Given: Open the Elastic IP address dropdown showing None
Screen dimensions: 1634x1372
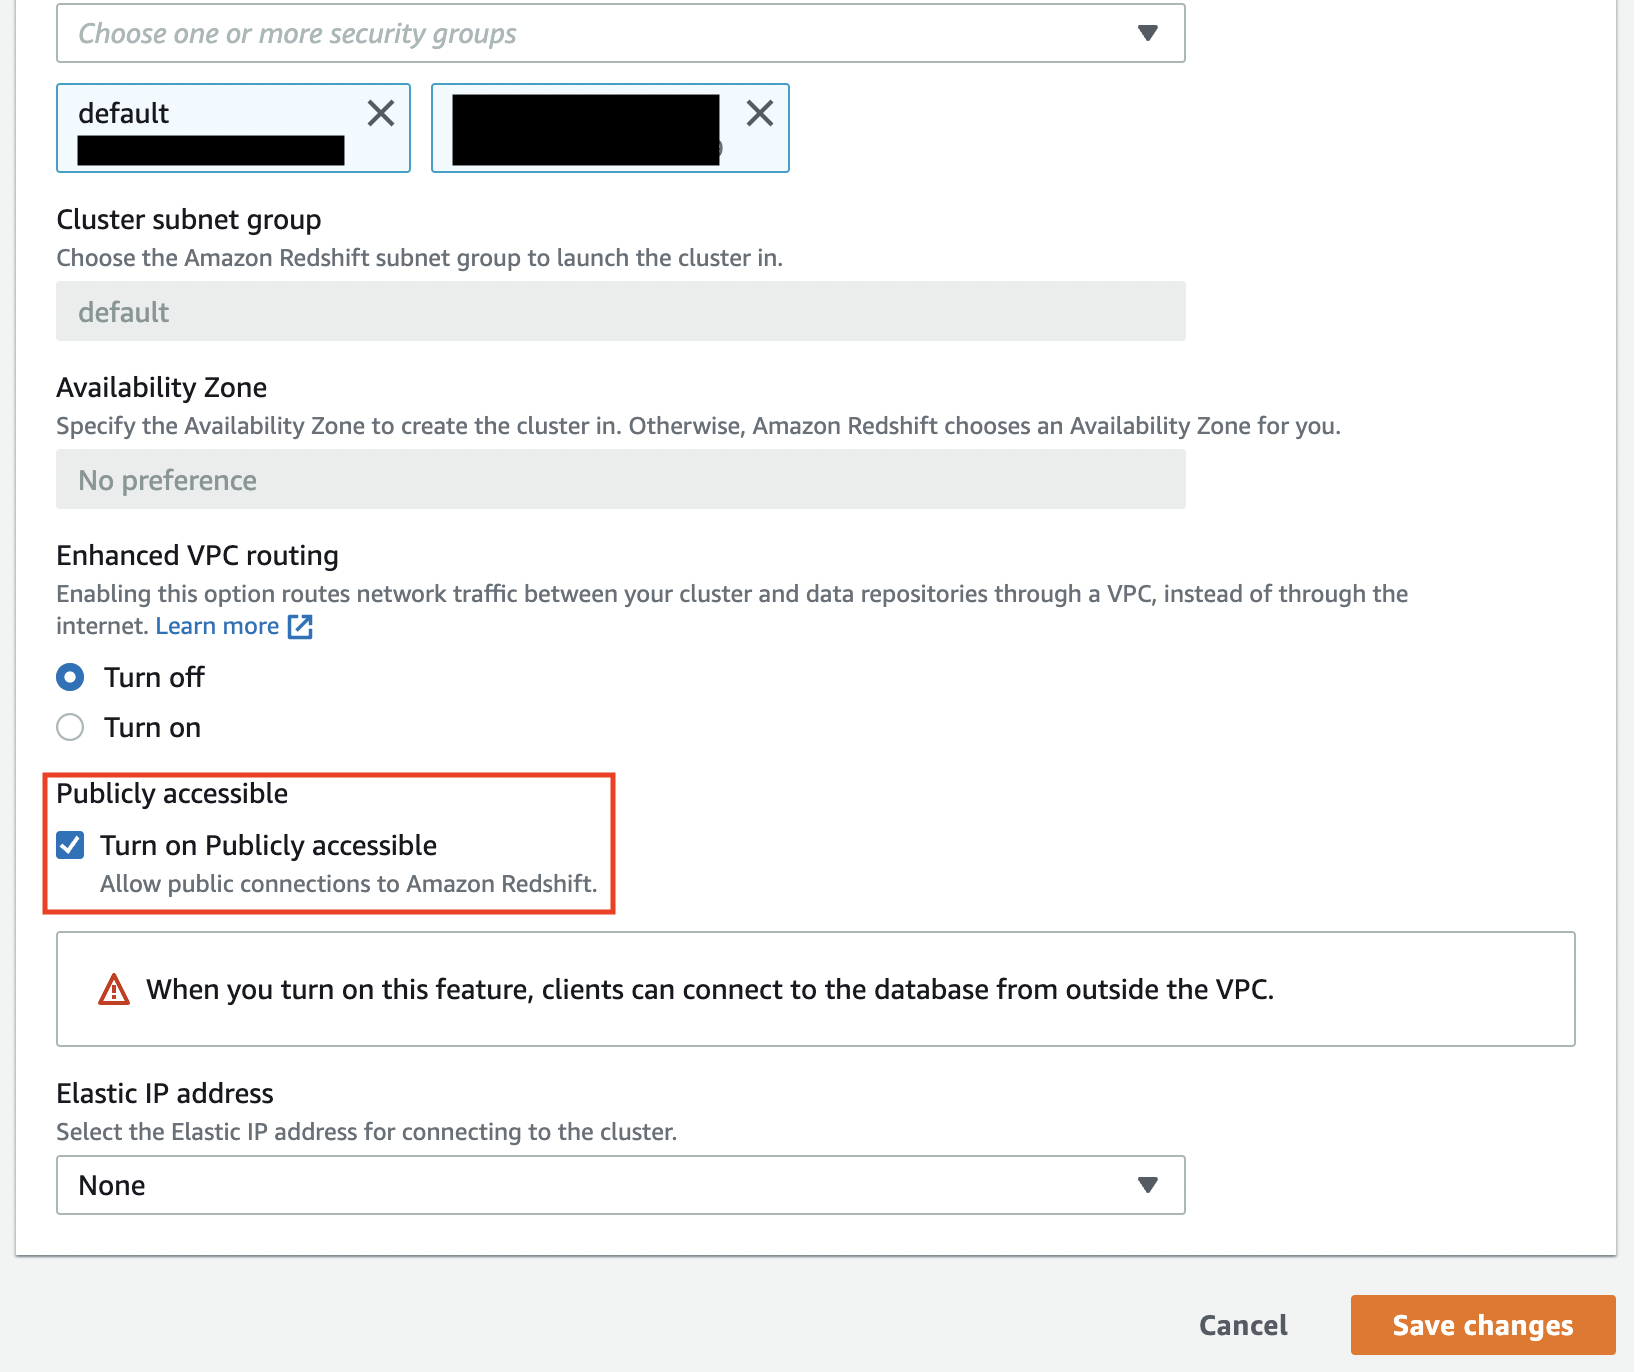Looking at the screenshot, I should coord(620,1185).
